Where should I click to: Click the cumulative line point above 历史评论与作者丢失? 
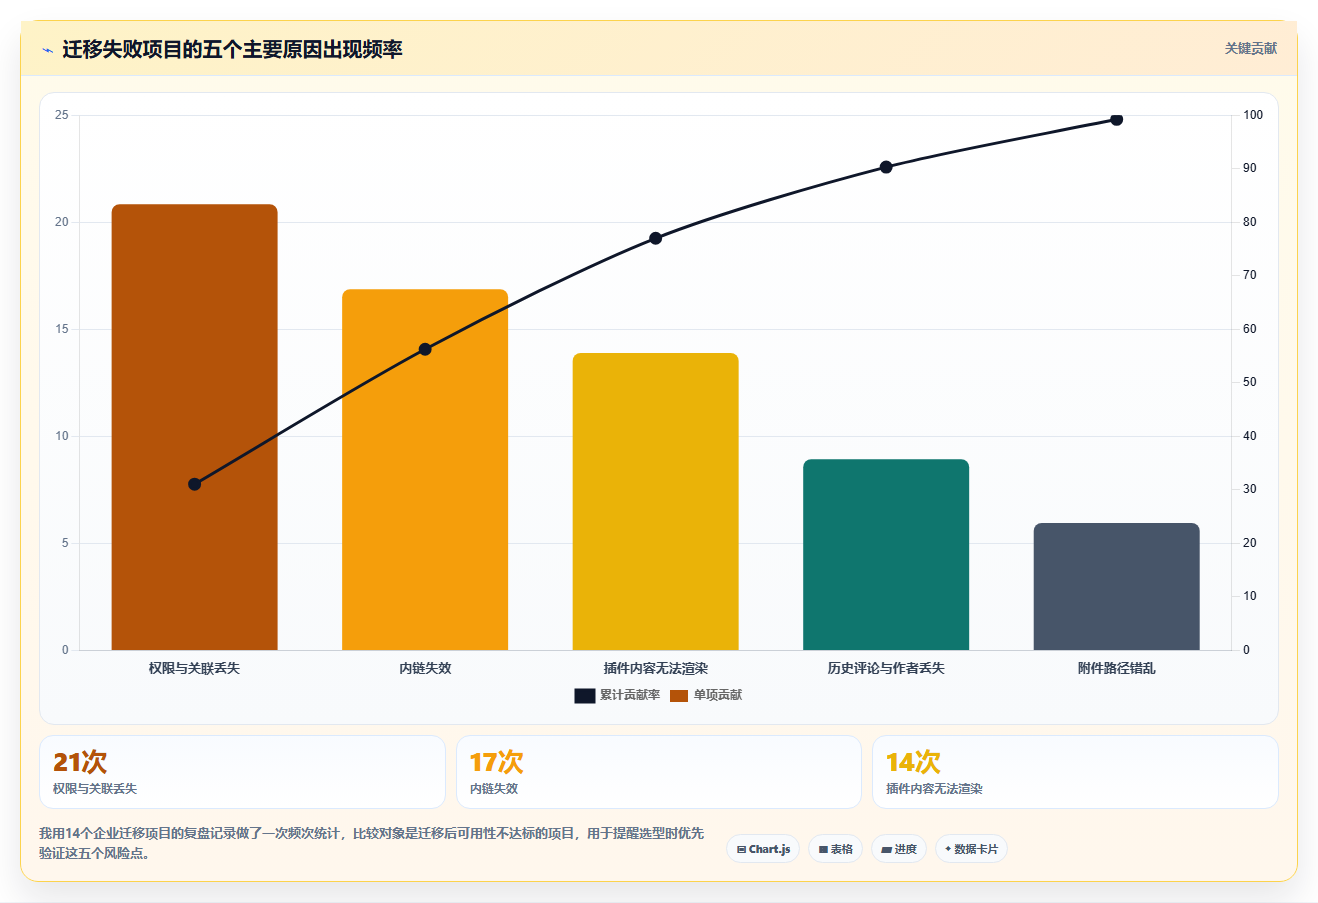(x=886, y=167)
